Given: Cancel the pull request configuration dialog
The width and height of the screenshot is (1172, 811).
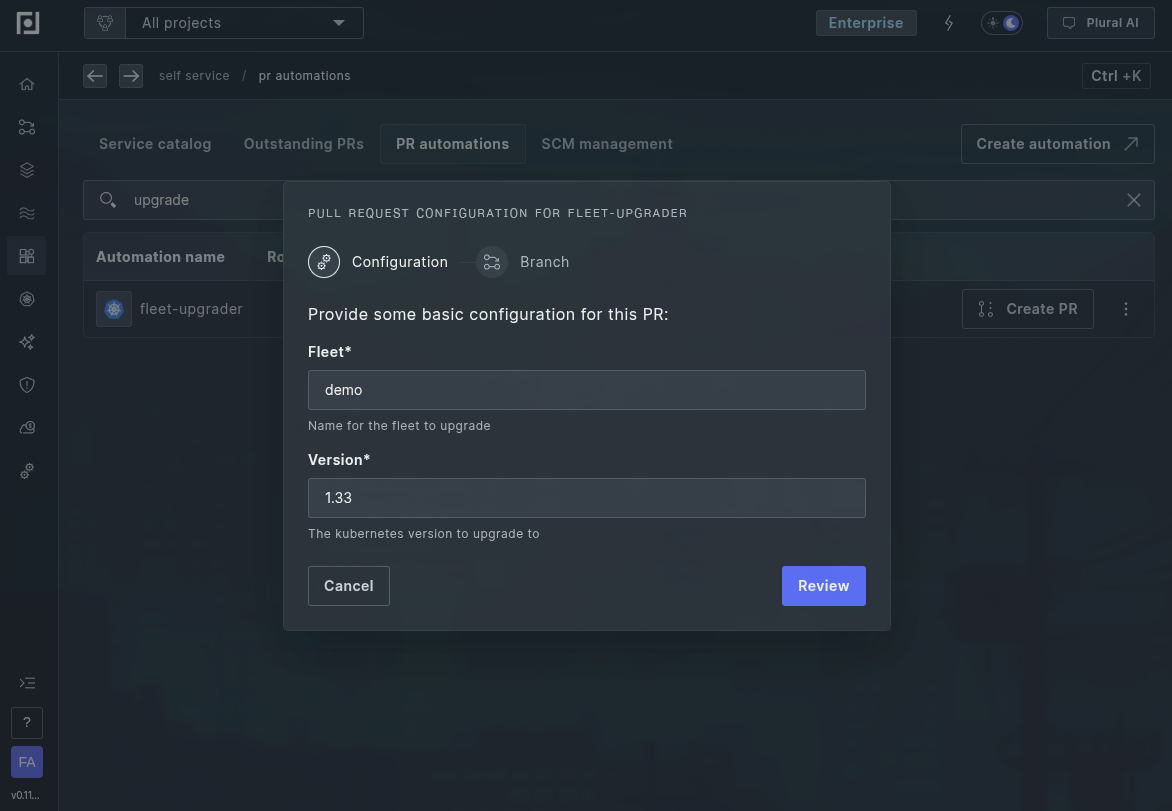Looking at the screenshot, I should 349,586.
